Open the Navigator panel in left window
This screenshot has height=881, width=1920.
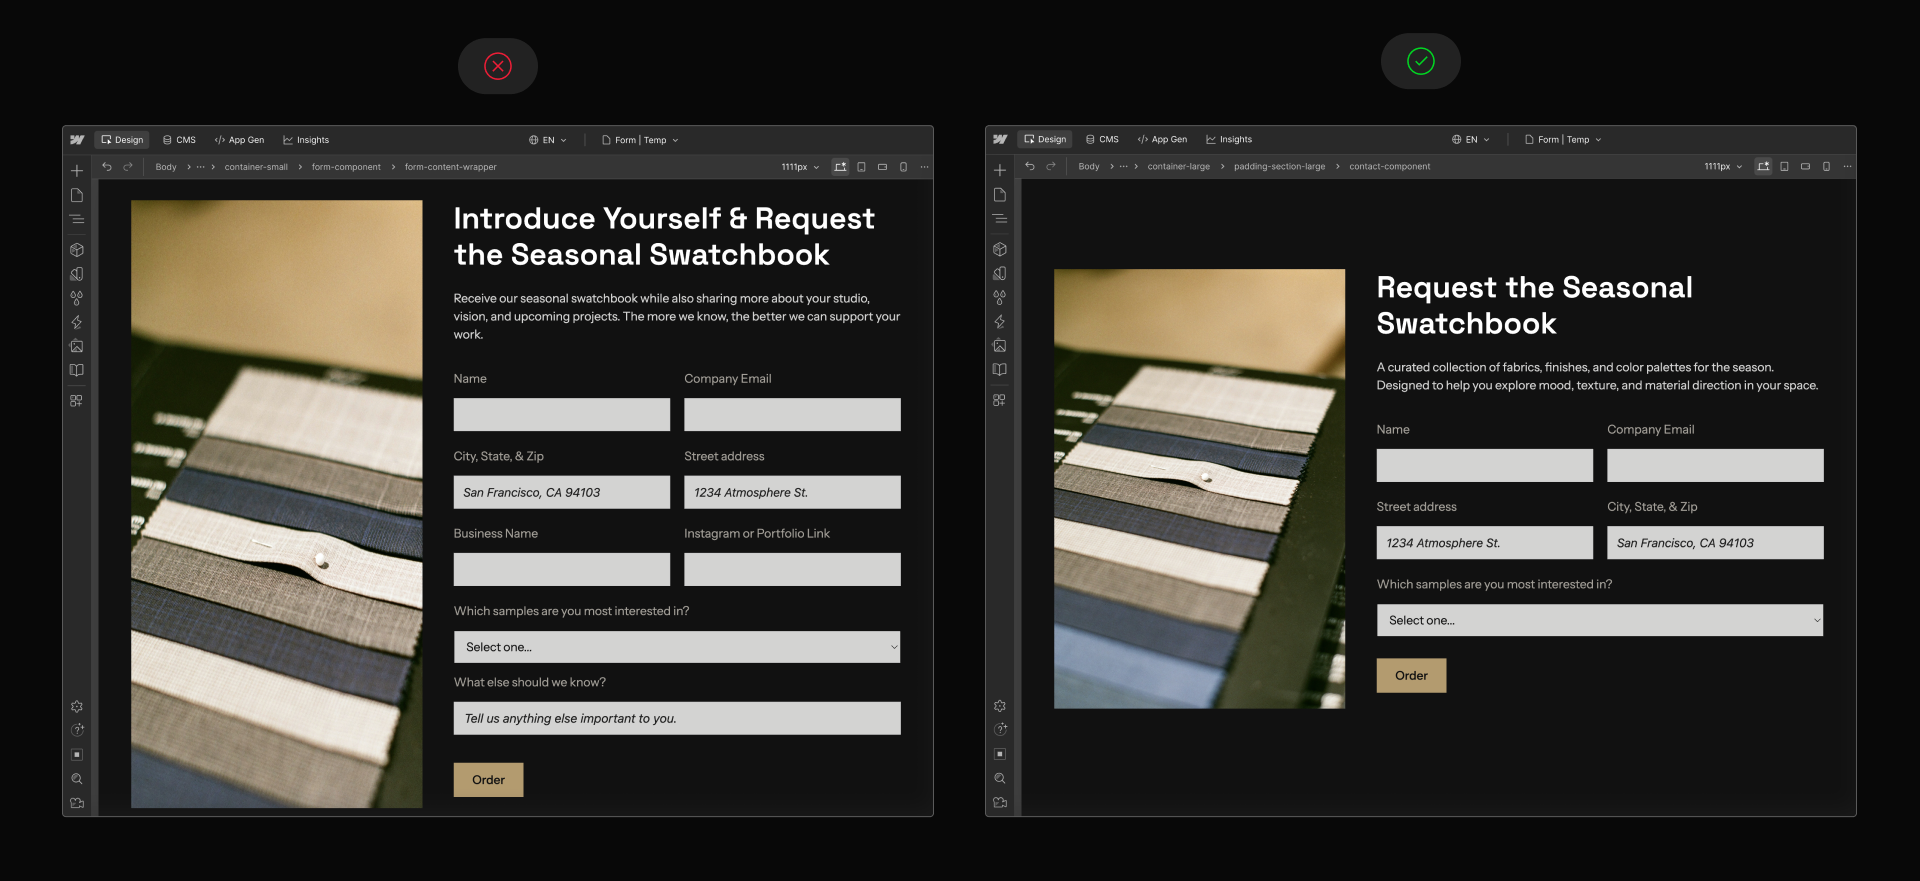(x=77, y=219)
